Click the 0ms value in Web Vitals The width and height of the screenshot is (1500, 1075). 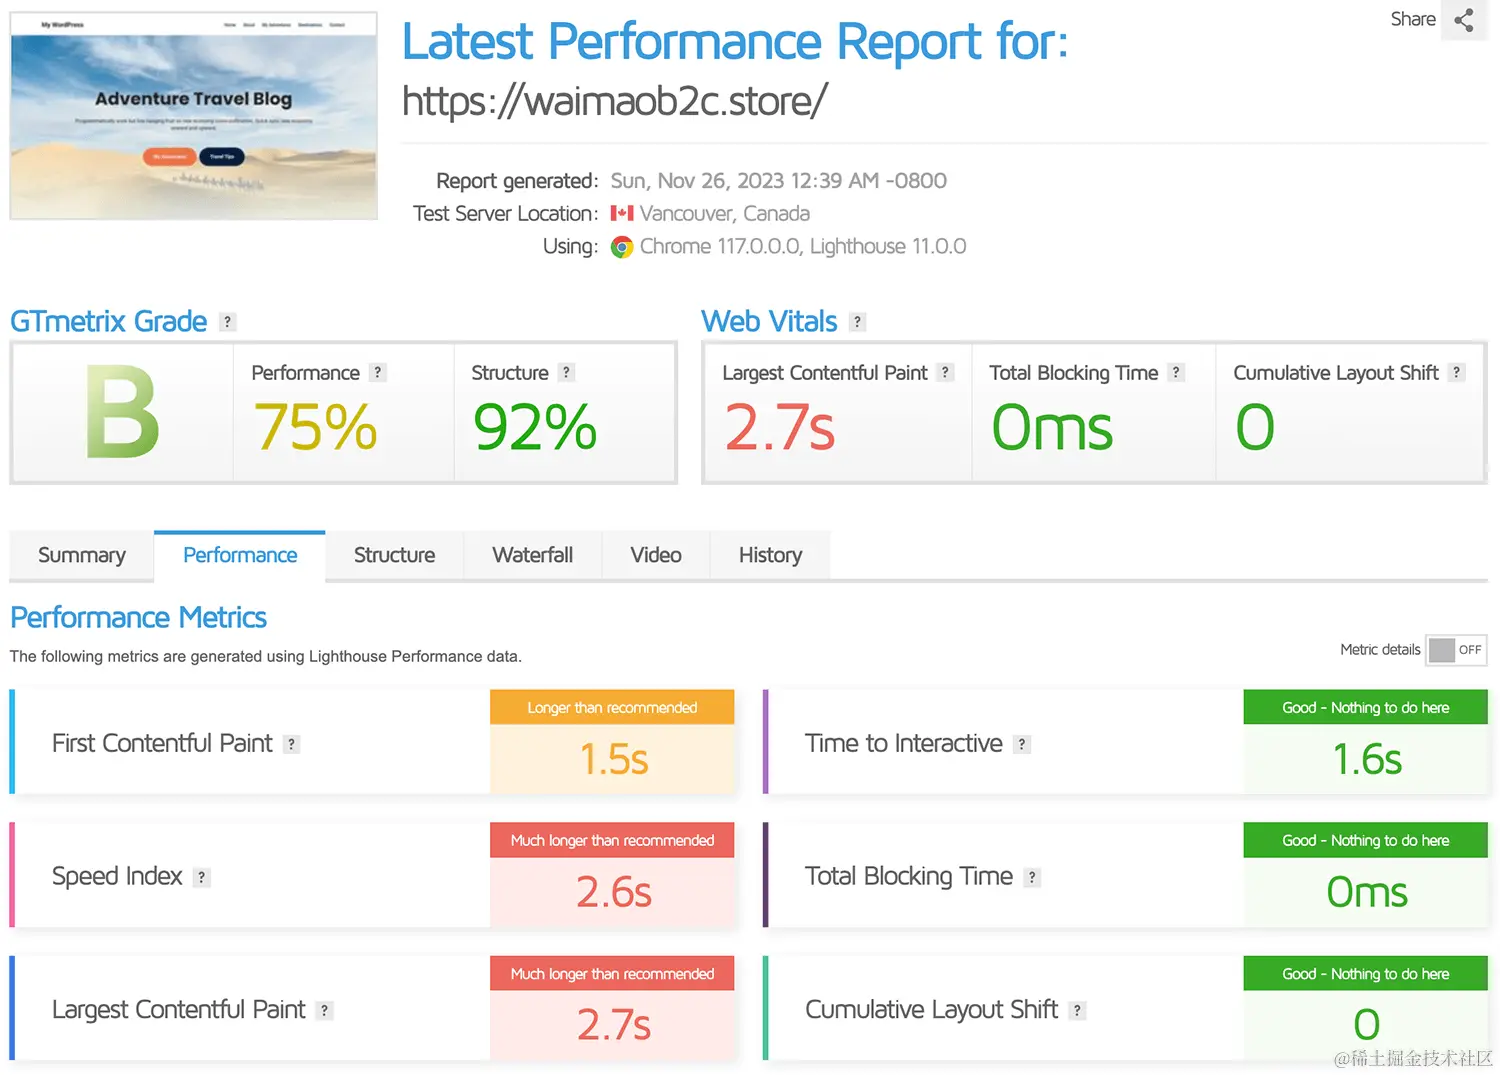(1052, 427)
